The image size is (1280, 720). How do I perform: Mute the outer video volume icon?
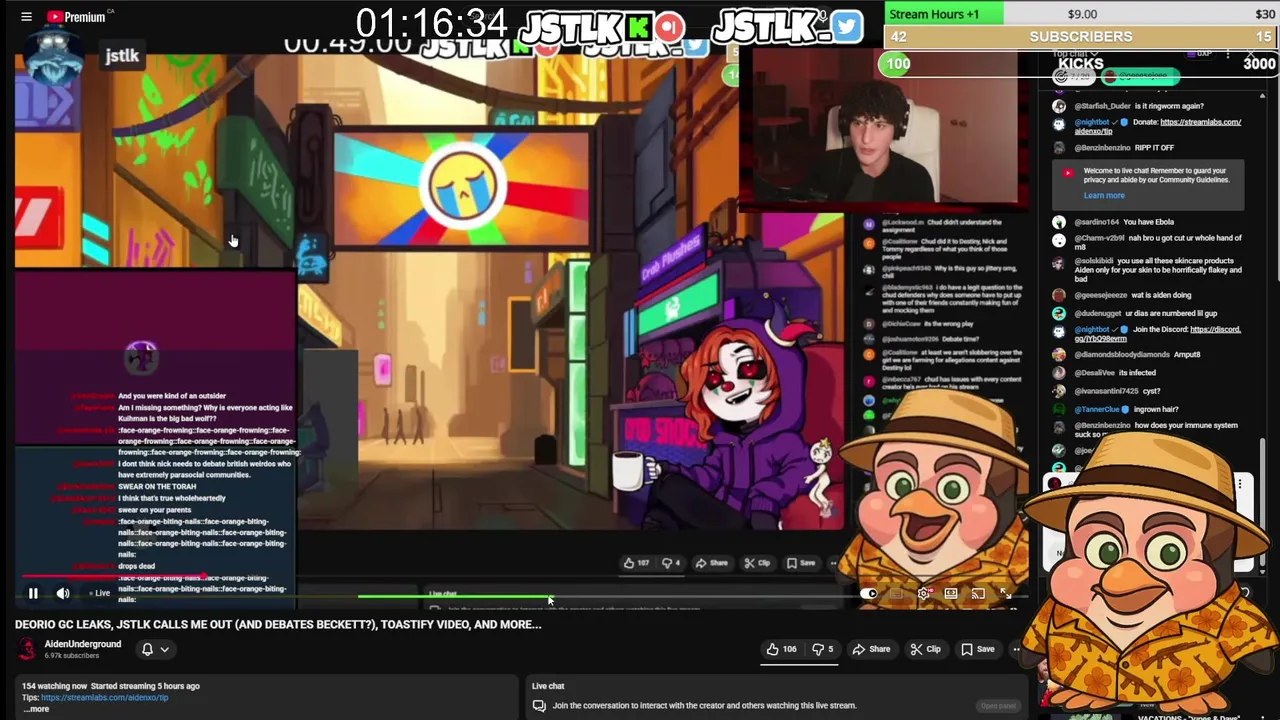click(x=63, y=593)
